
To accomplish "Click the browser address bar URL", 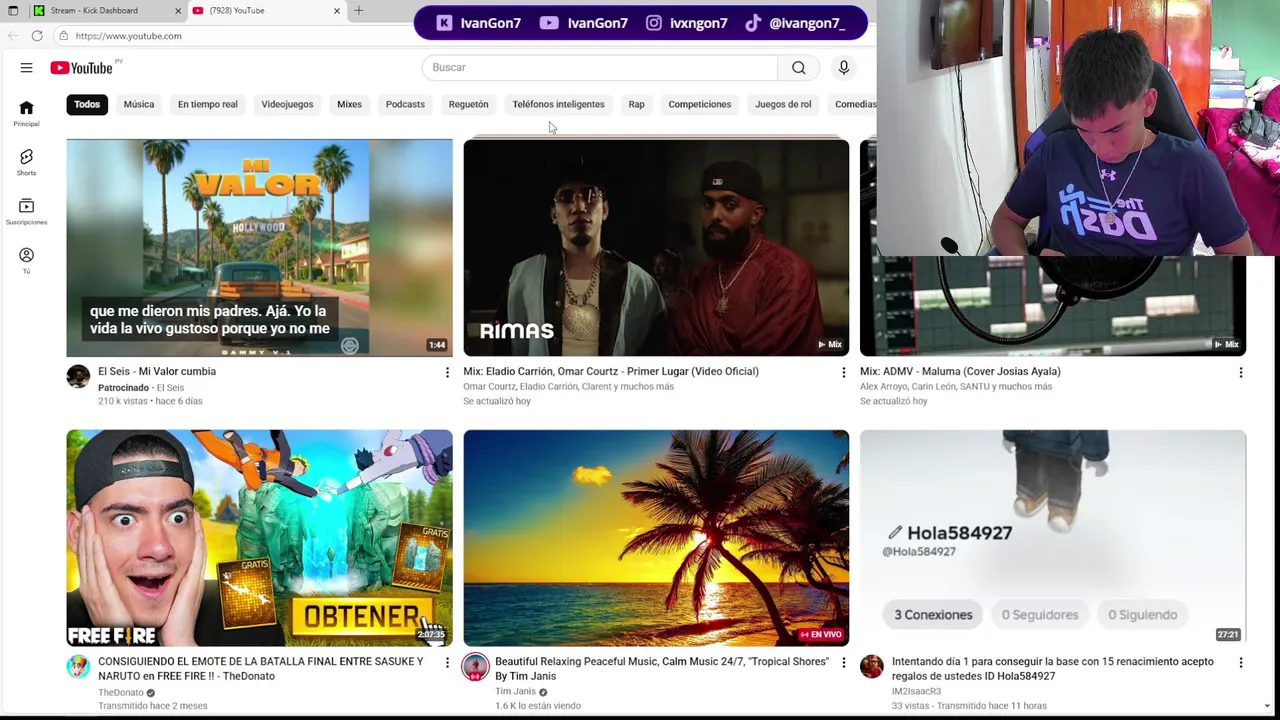I will pyautogui.click(x=129, y=36).
